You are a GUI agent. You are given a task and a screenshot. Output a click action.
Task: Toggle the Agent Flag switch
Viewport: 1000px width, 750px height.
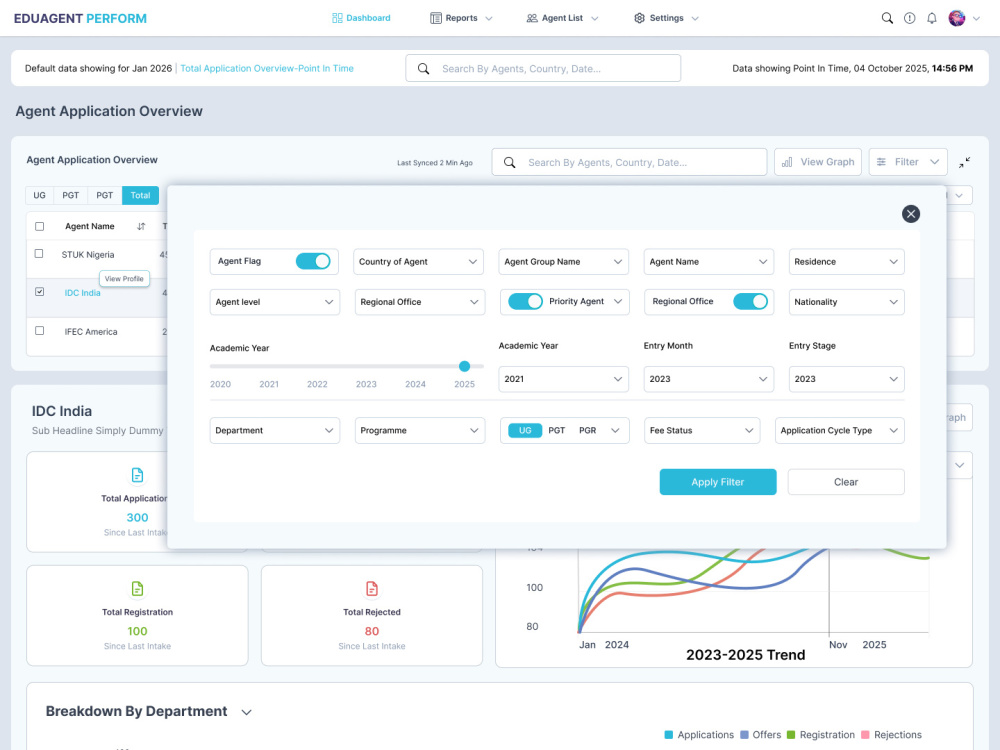(x=313, y=261)
